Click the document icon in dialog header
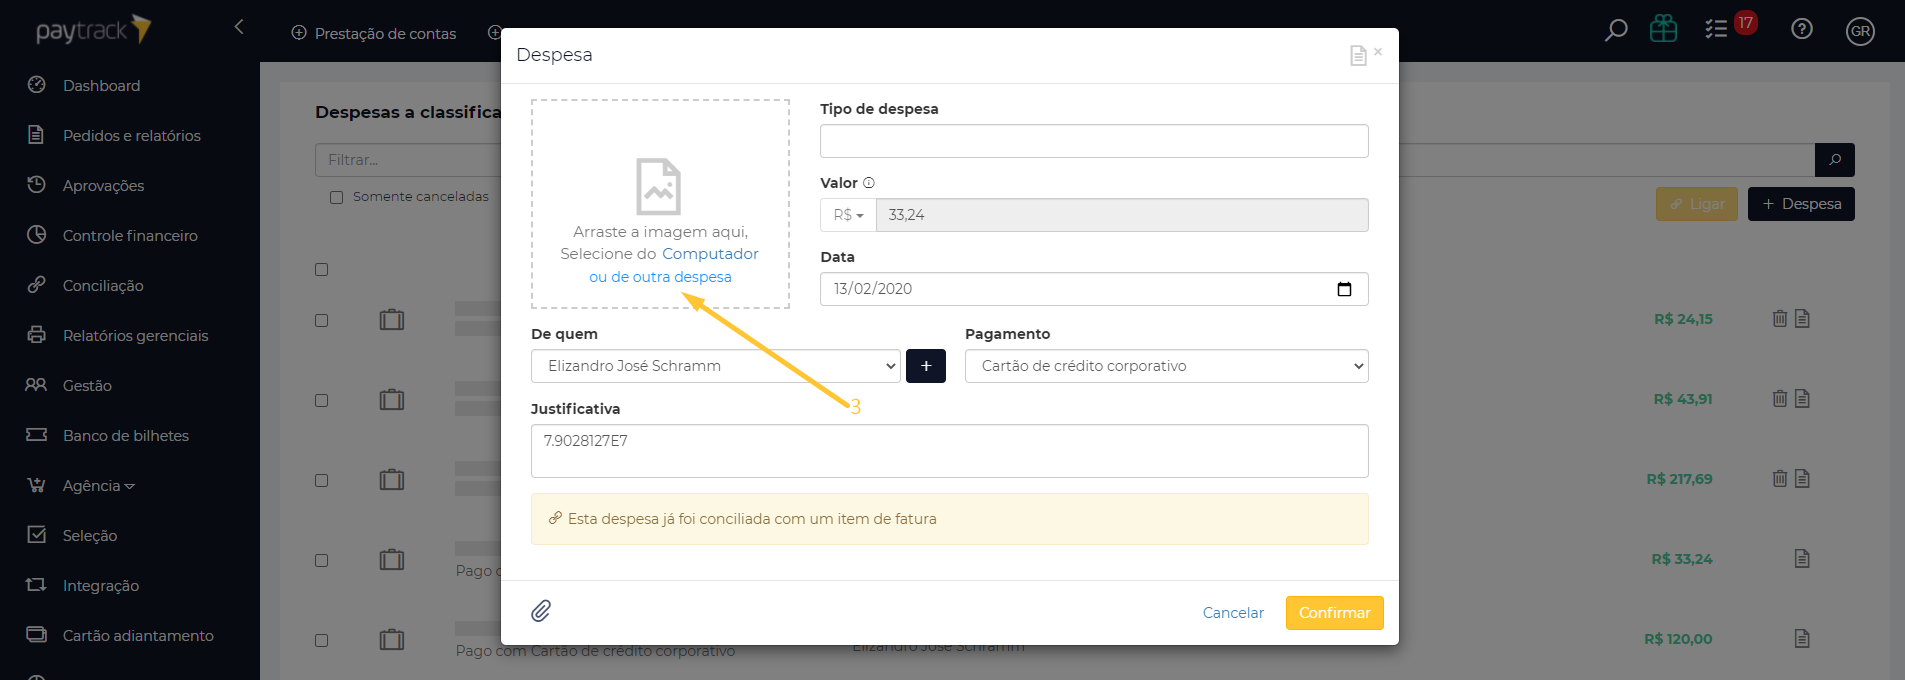1905x680 pixels. pos(1357,56)
